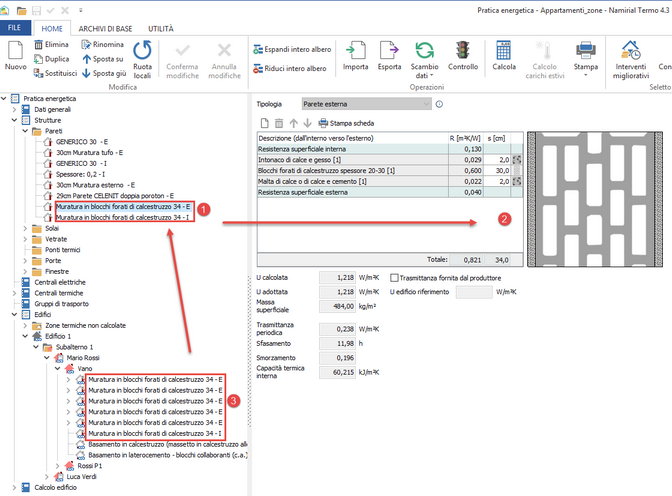Click the Esporta icon

click(389, 50)
